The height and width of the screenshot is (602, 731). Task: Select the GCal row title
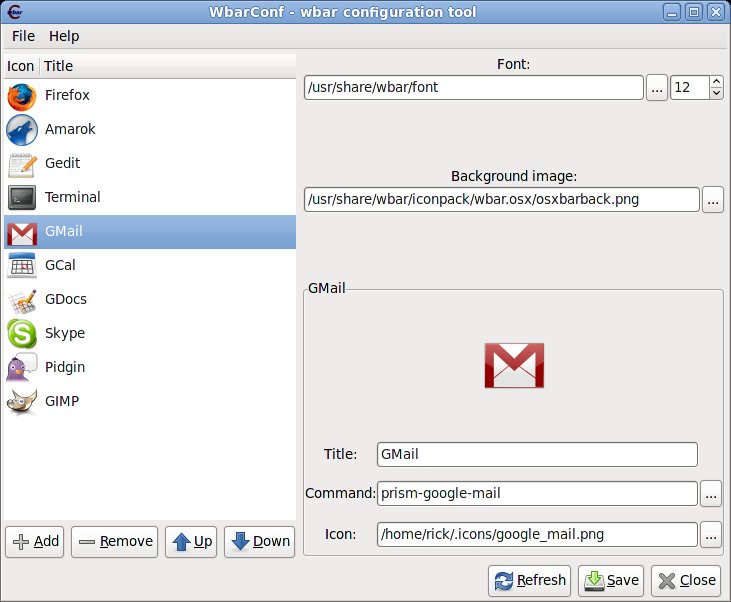point(60,265)
